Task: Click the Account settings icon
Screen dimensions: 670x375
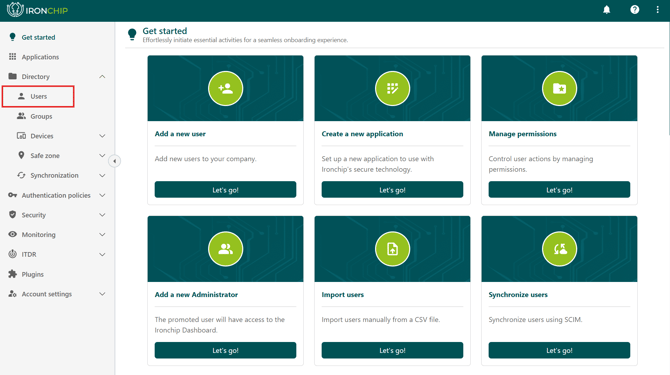Action: click(x=12, y=294)
